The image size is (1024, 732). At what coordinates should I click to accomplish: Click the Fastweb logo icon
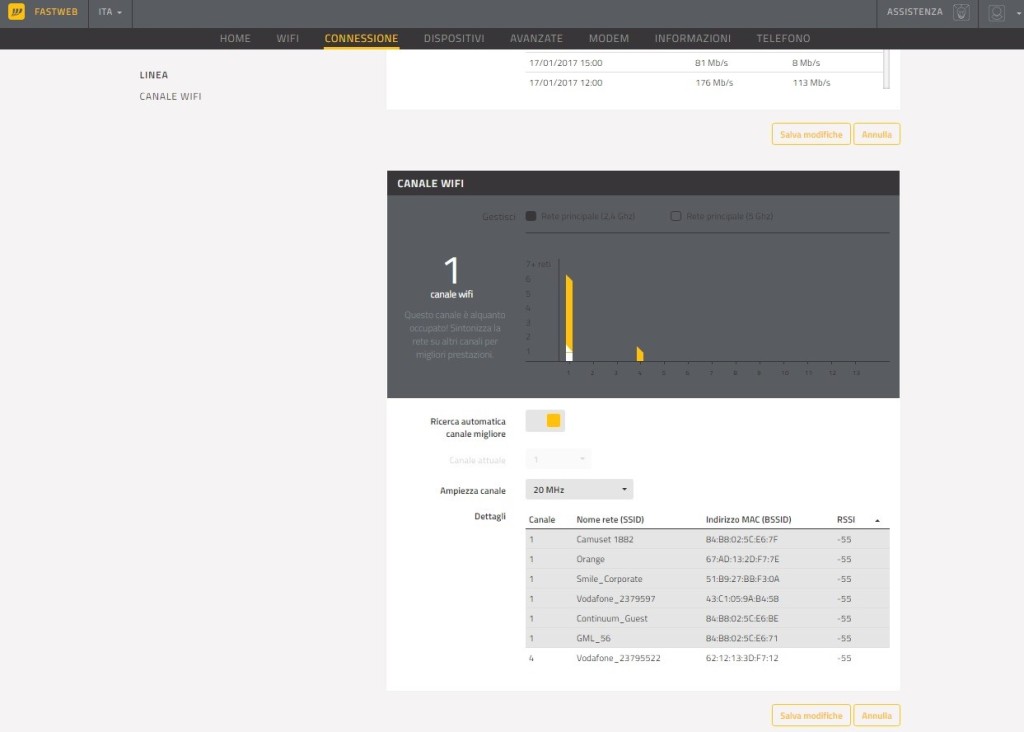tap(16, 12)
